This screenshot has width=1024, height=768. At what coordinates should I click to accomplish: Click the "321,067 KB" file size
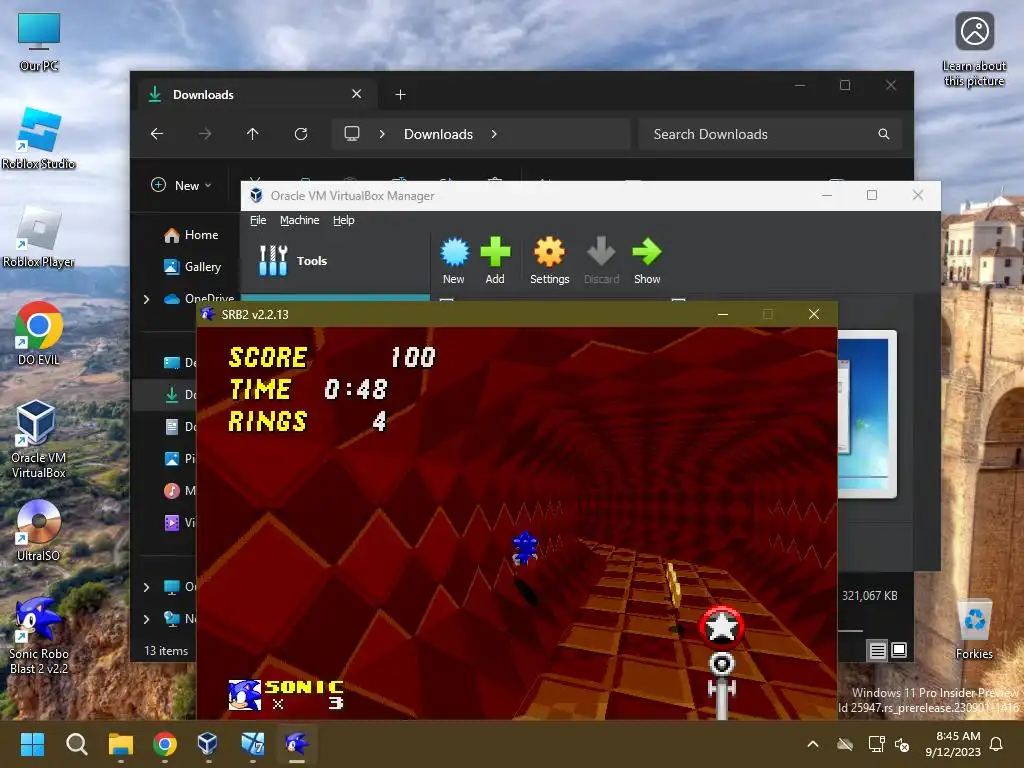click(869, 596)
